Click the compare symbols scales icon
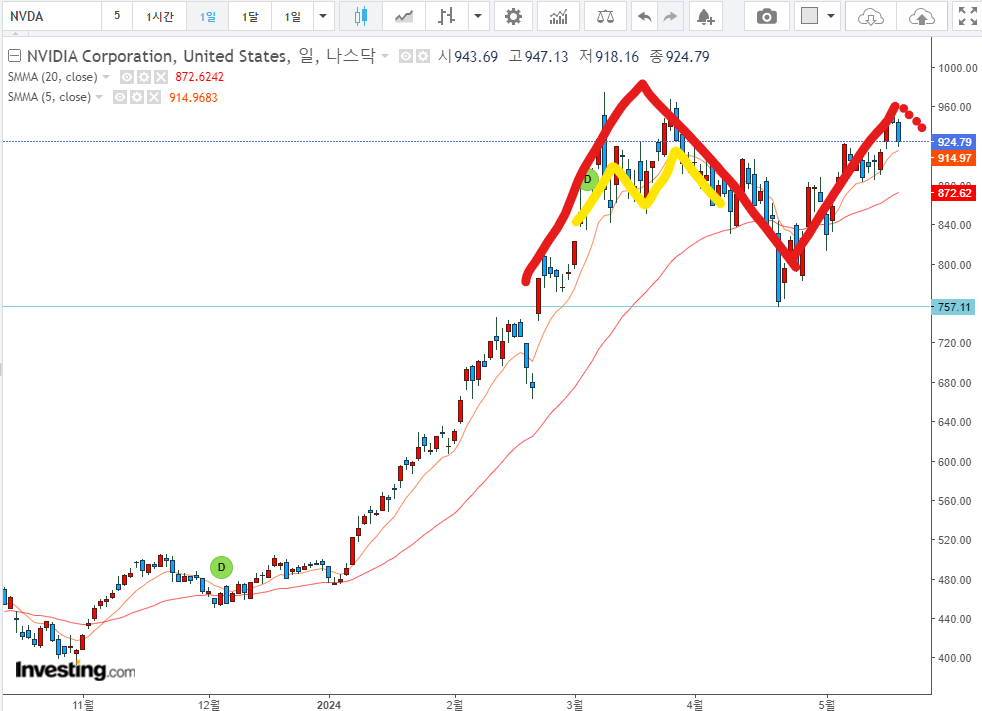This screenshot has width=982, height=711. 605,16
